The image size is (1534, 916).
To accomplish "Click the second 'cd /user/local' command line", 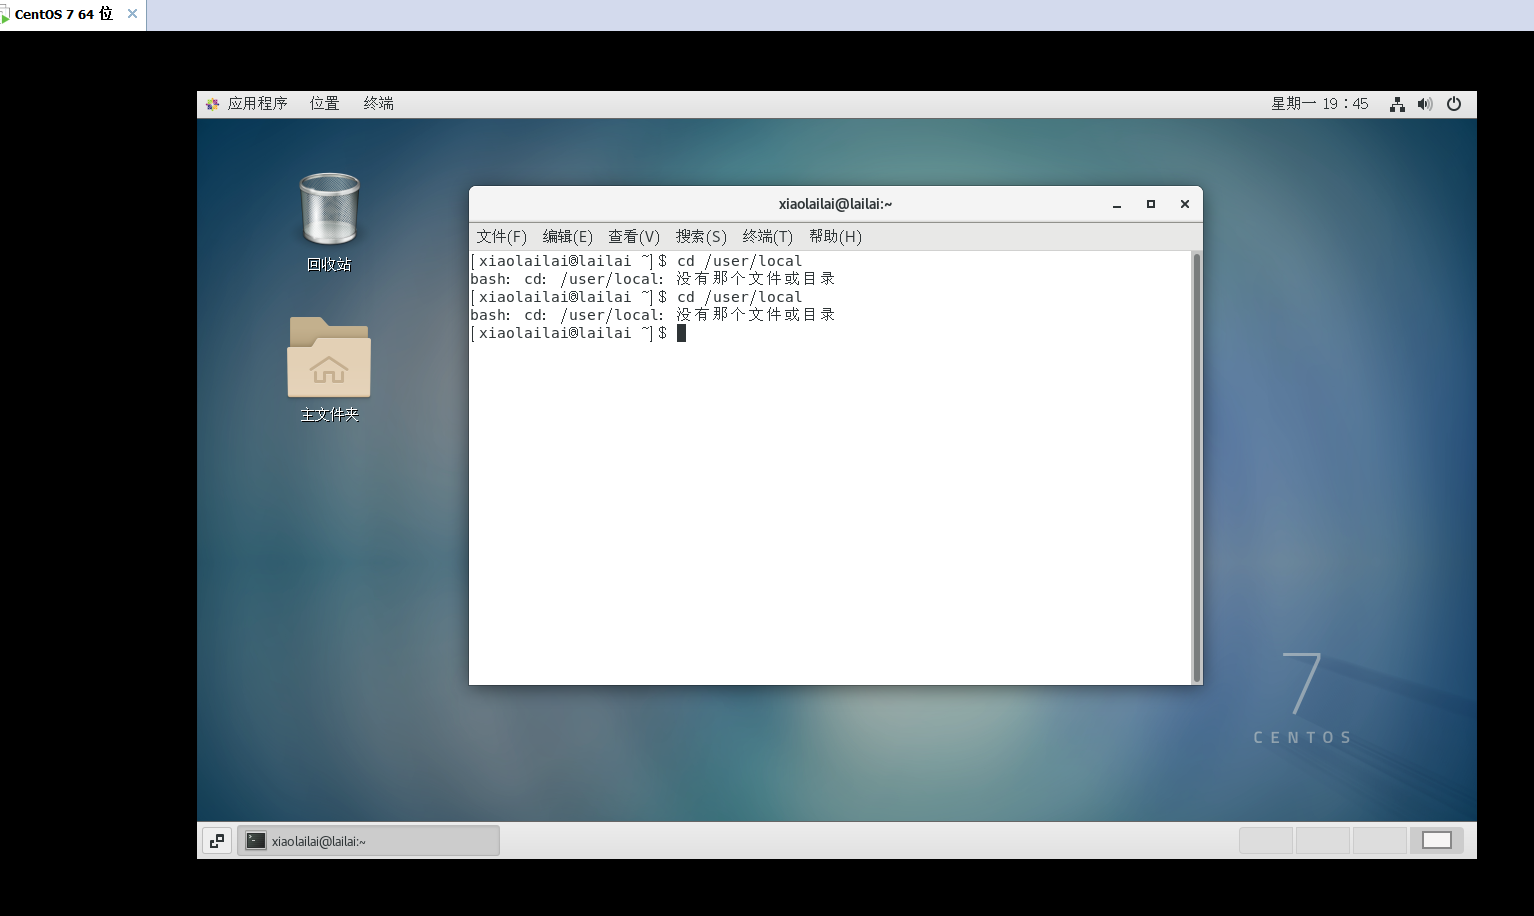I will tap(636, 297).
